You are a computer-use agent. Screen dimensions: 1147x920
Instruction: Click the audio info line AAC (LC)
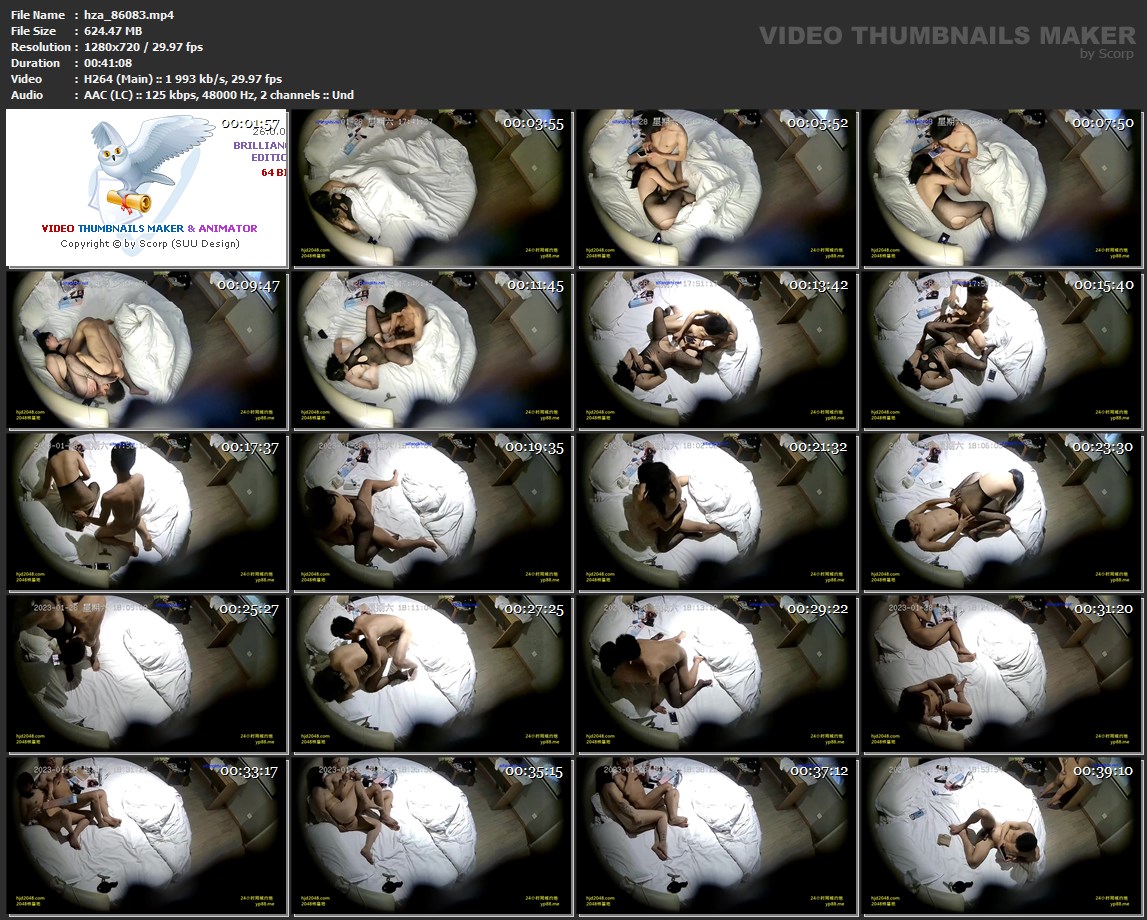coord(219,95)
